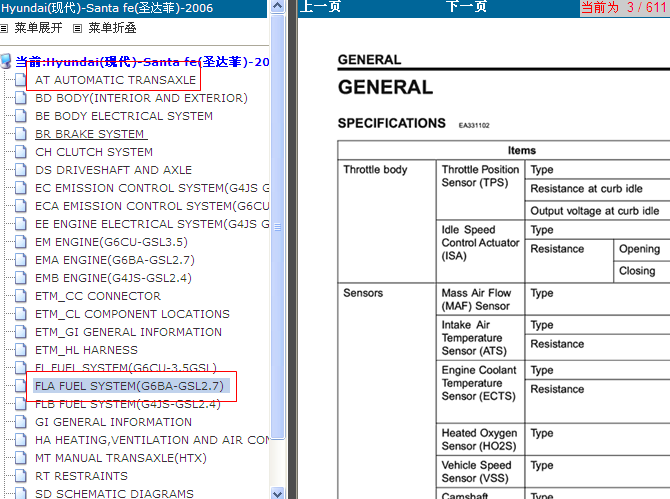Select EE ENGINE ELECTRICAL SYSTEM entry
Viewport: 670px width, 499px height.
[x=152, y=224]
